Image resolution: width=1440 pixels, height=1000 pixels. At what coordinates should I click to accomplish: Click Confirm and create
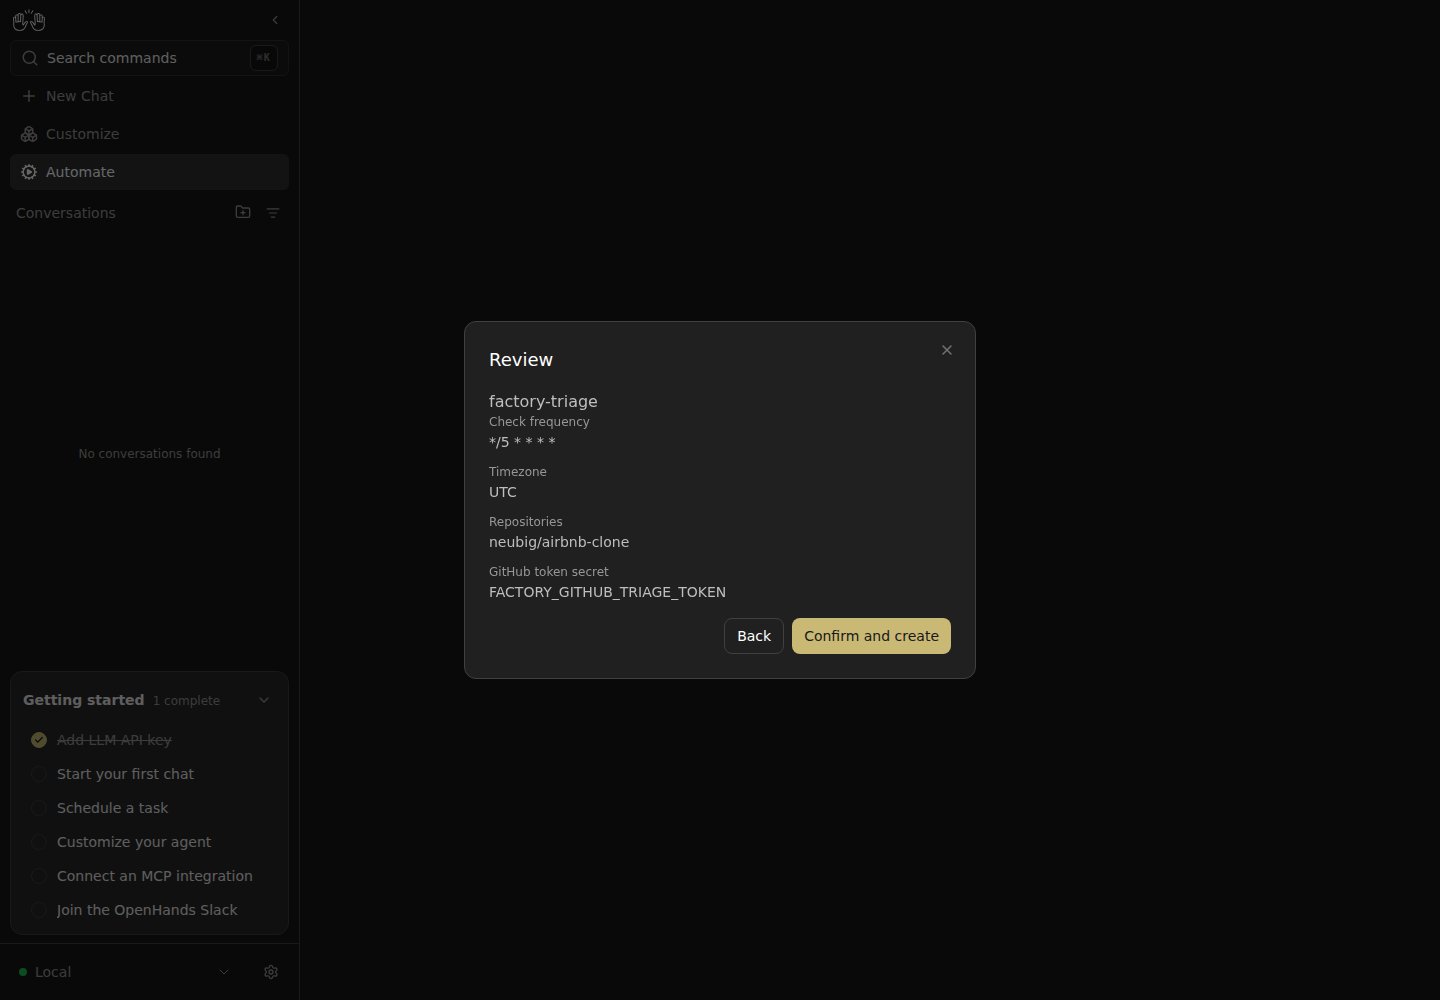click(871, 636)
